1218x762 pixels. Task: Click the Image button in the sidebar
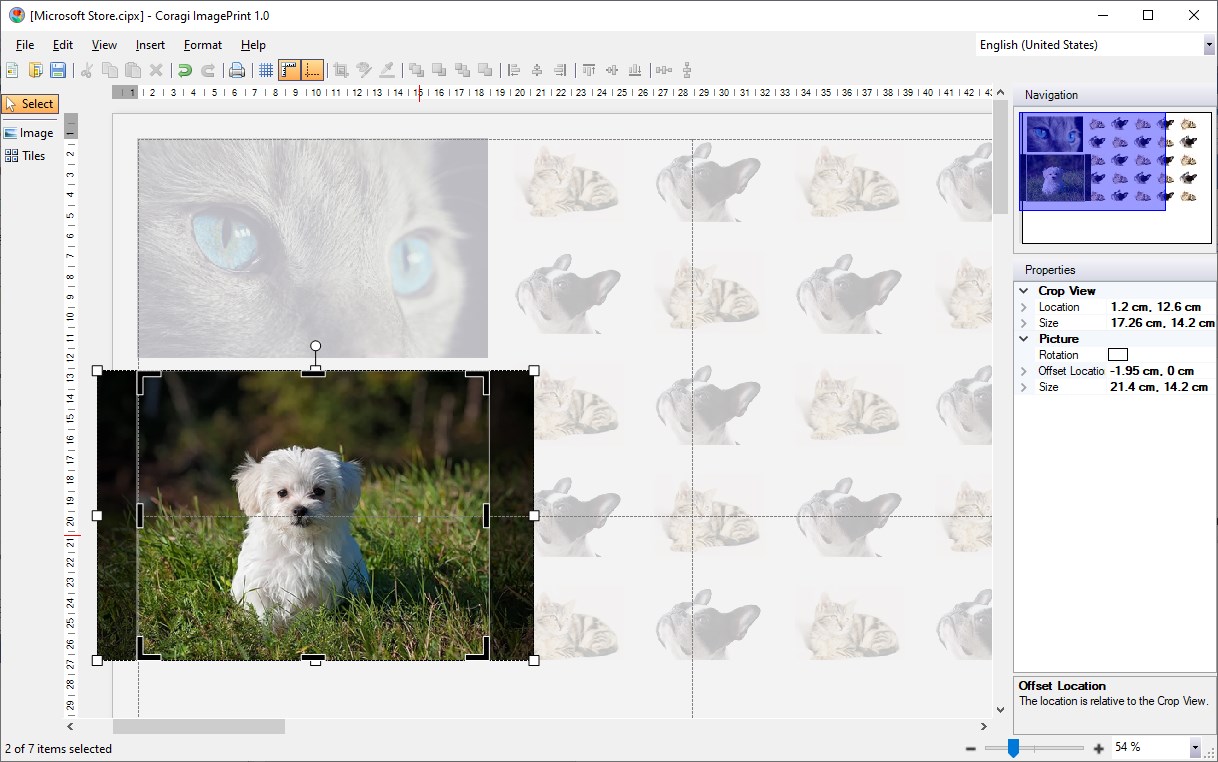29,131
